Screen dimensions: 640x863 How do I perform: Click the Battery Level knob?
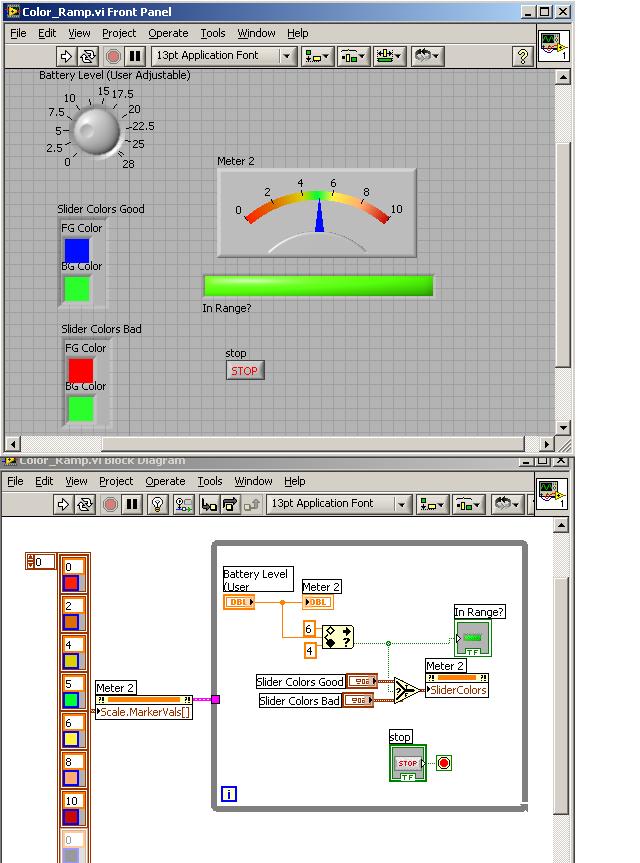point(97,129)
